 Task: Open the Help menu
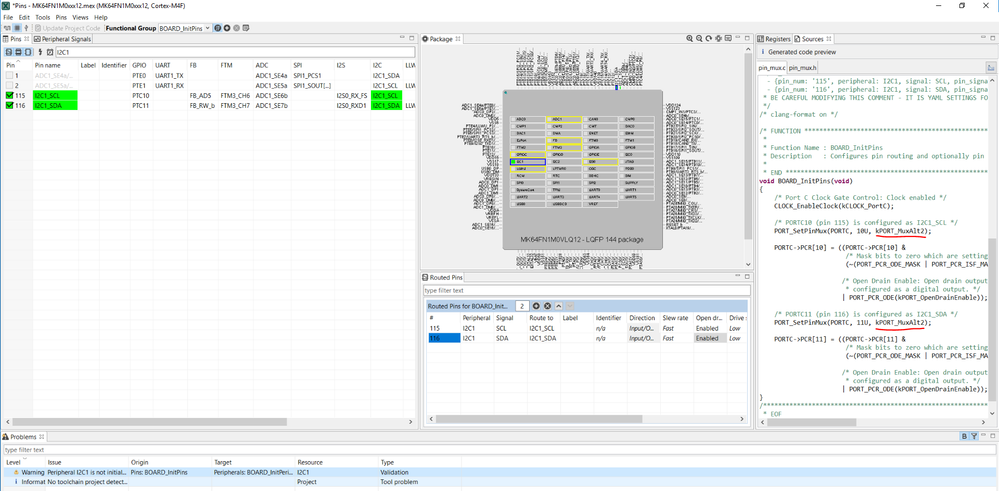101,17
